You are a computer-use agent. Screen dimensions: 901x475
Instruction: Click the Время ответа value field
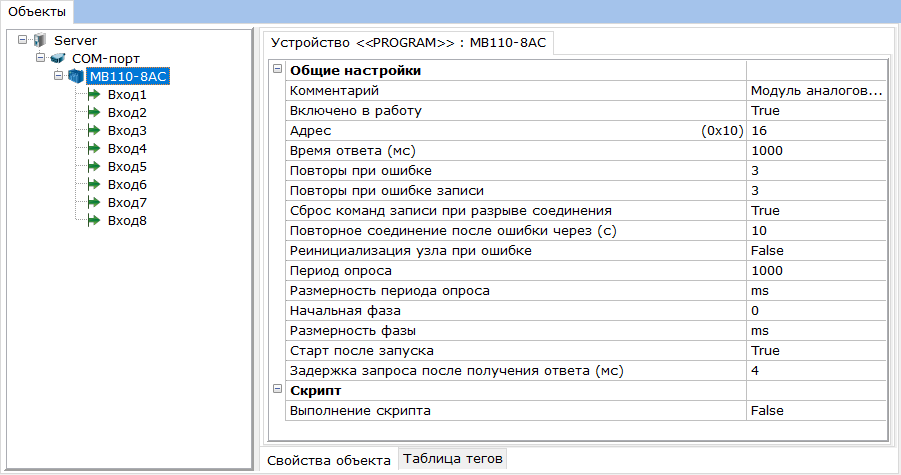click(815, 151)
